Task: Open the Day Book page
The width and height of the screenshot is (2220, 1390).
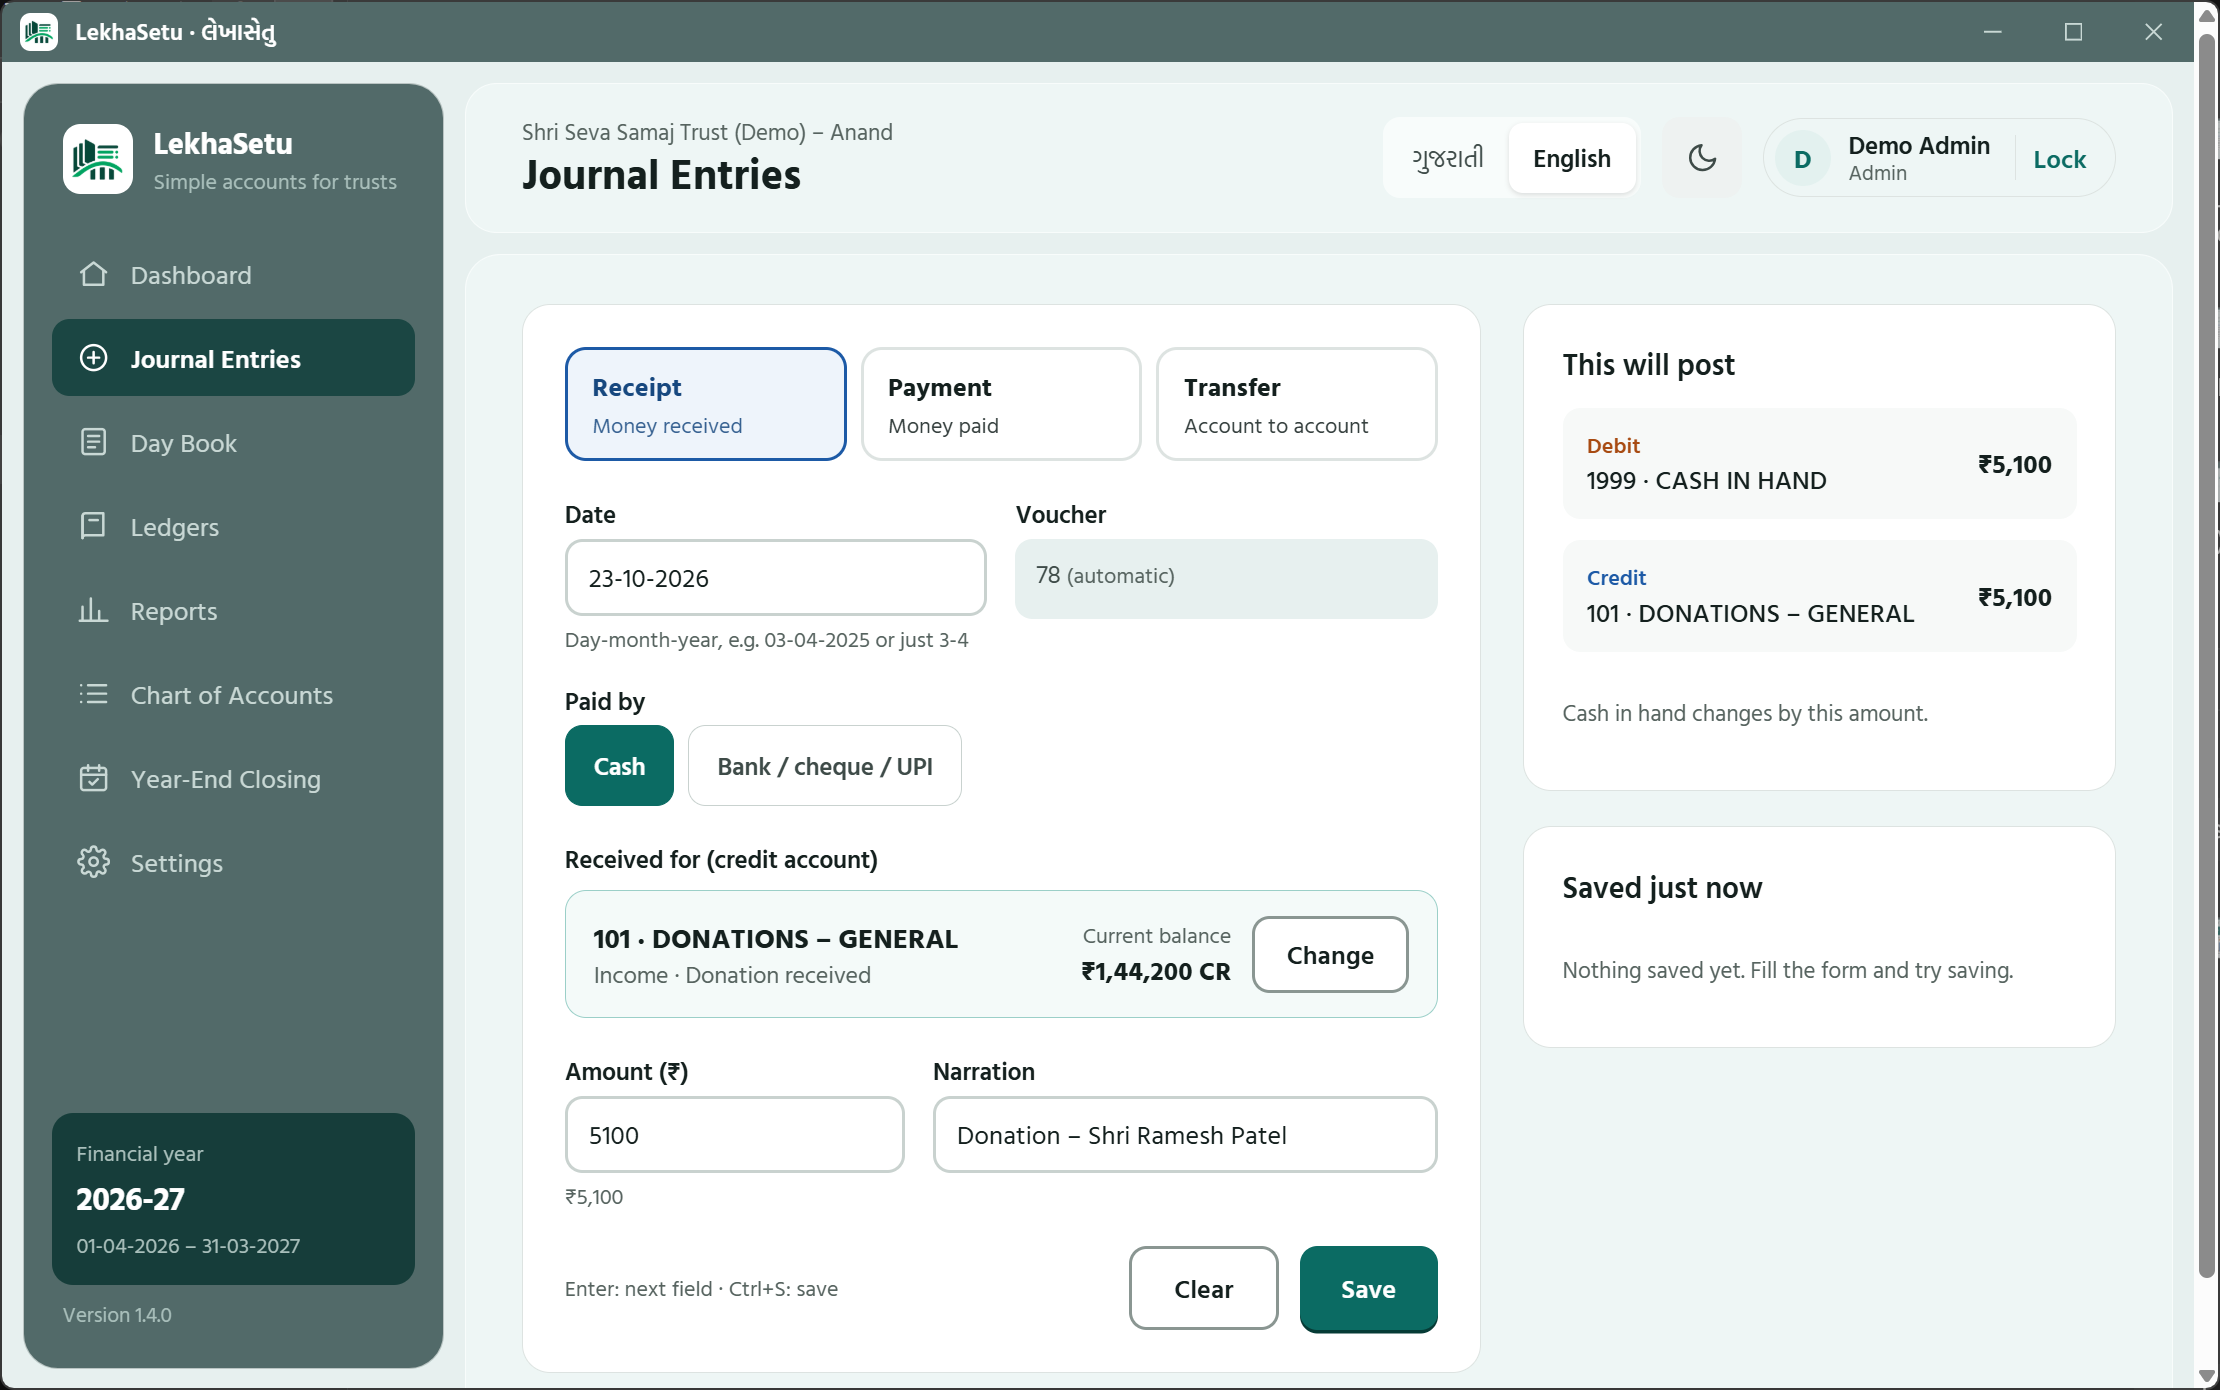Action: point(233,442)
